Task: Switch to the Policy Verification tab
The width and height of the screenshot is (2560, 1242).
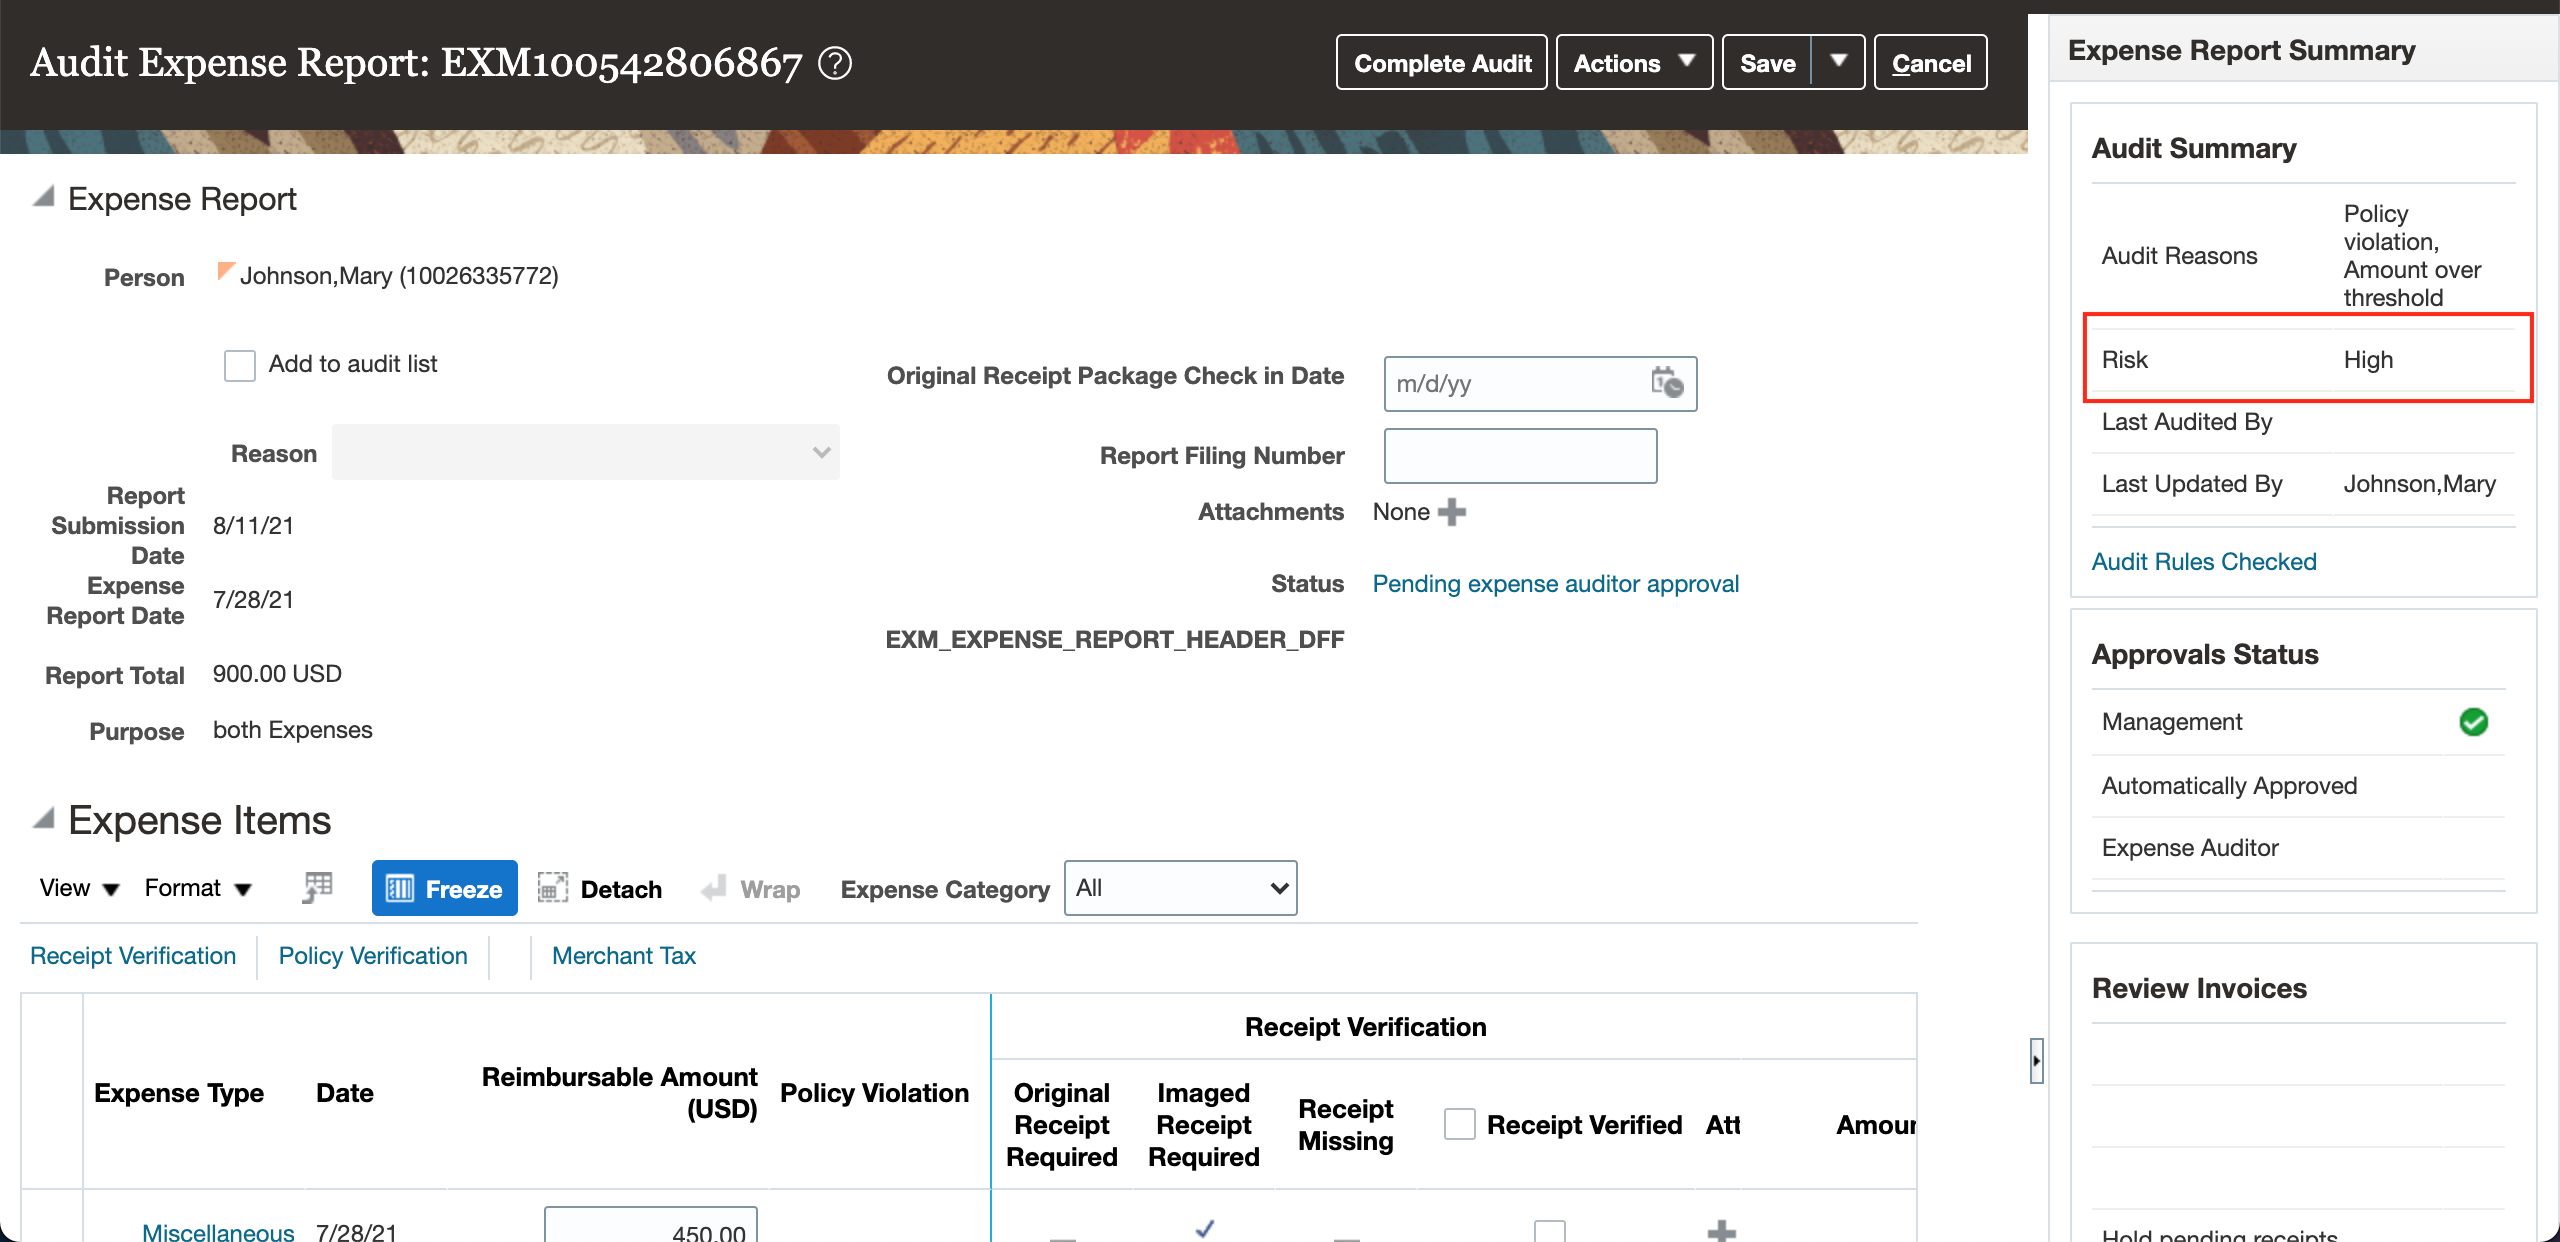Action: pos(373,955)
